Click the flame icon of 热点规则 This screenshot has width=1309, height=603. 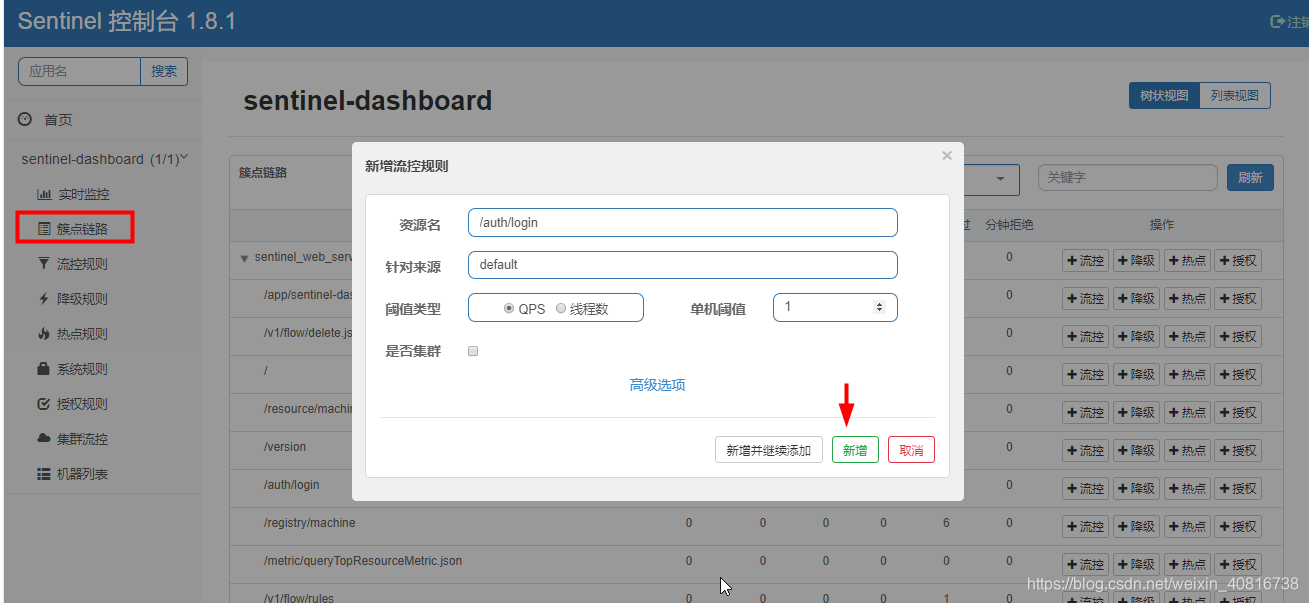click(43, 334)
